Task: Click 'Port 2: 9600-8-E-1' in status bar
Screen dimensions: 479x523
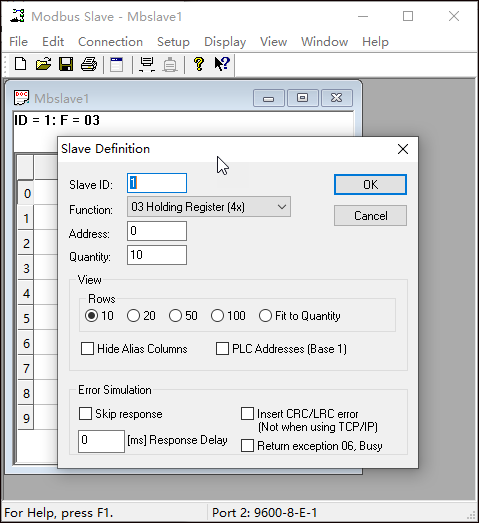Action: [265, 512]
